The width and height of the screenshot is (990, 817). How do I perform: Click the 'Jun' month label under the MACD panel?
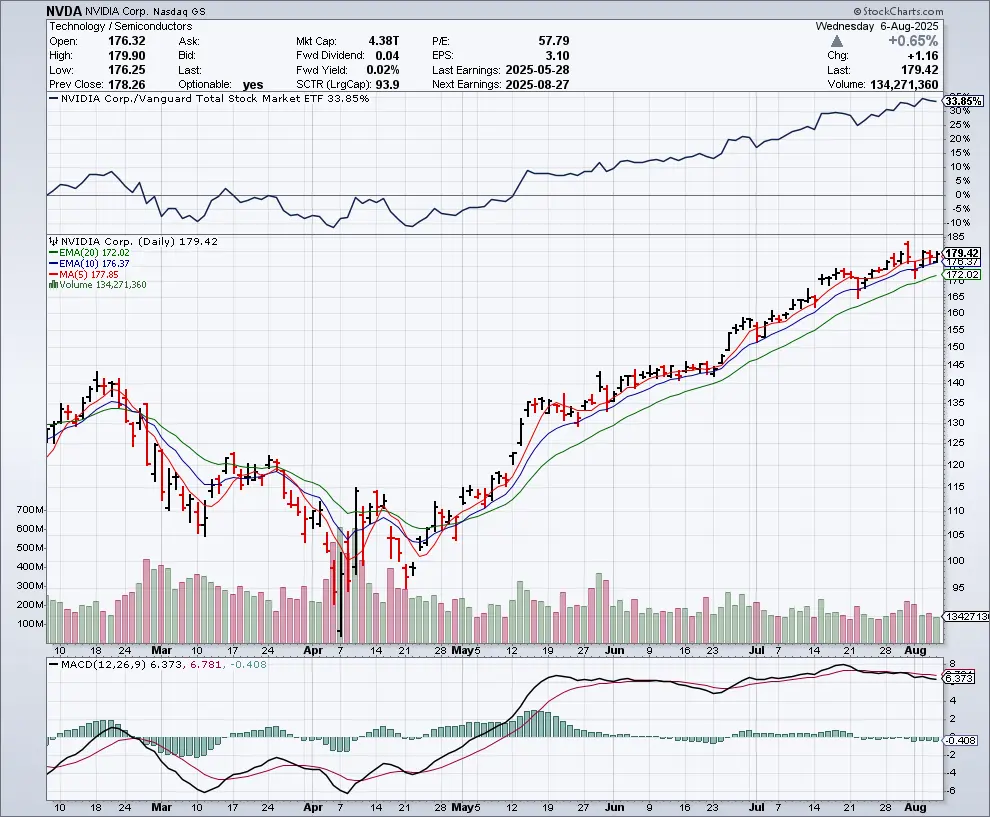point(614,807)
